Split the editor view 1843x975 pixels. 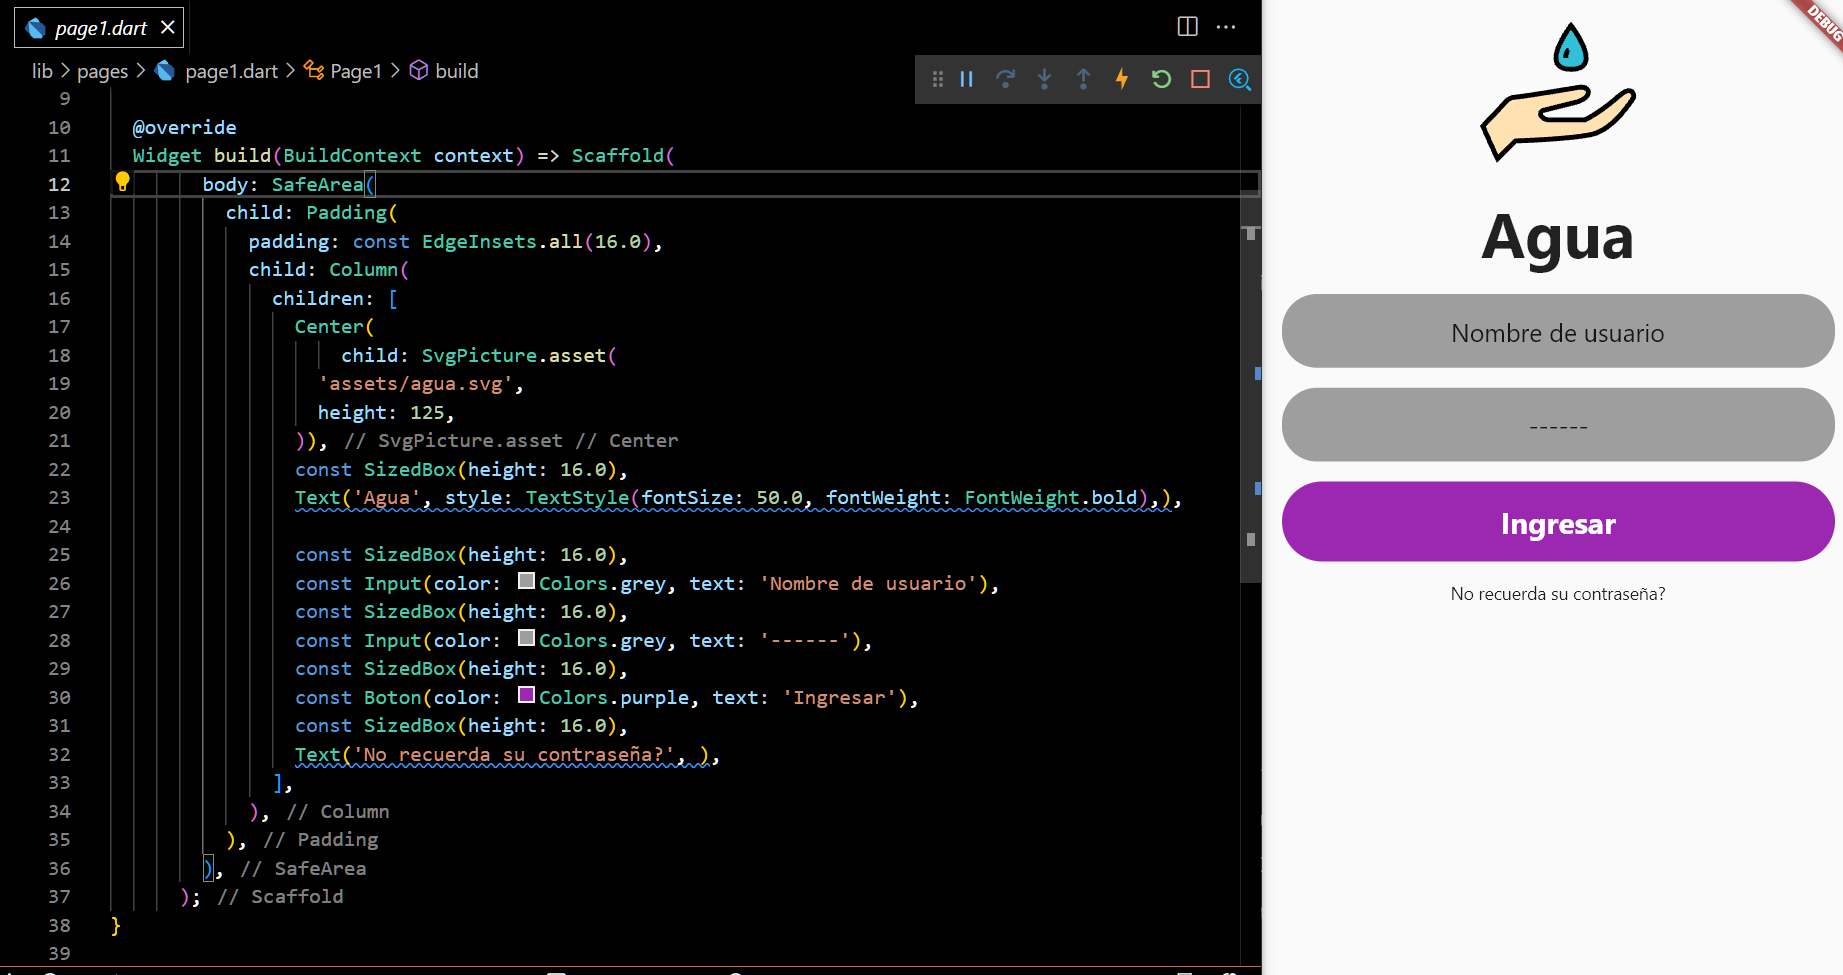click(x=1186, y=27)
